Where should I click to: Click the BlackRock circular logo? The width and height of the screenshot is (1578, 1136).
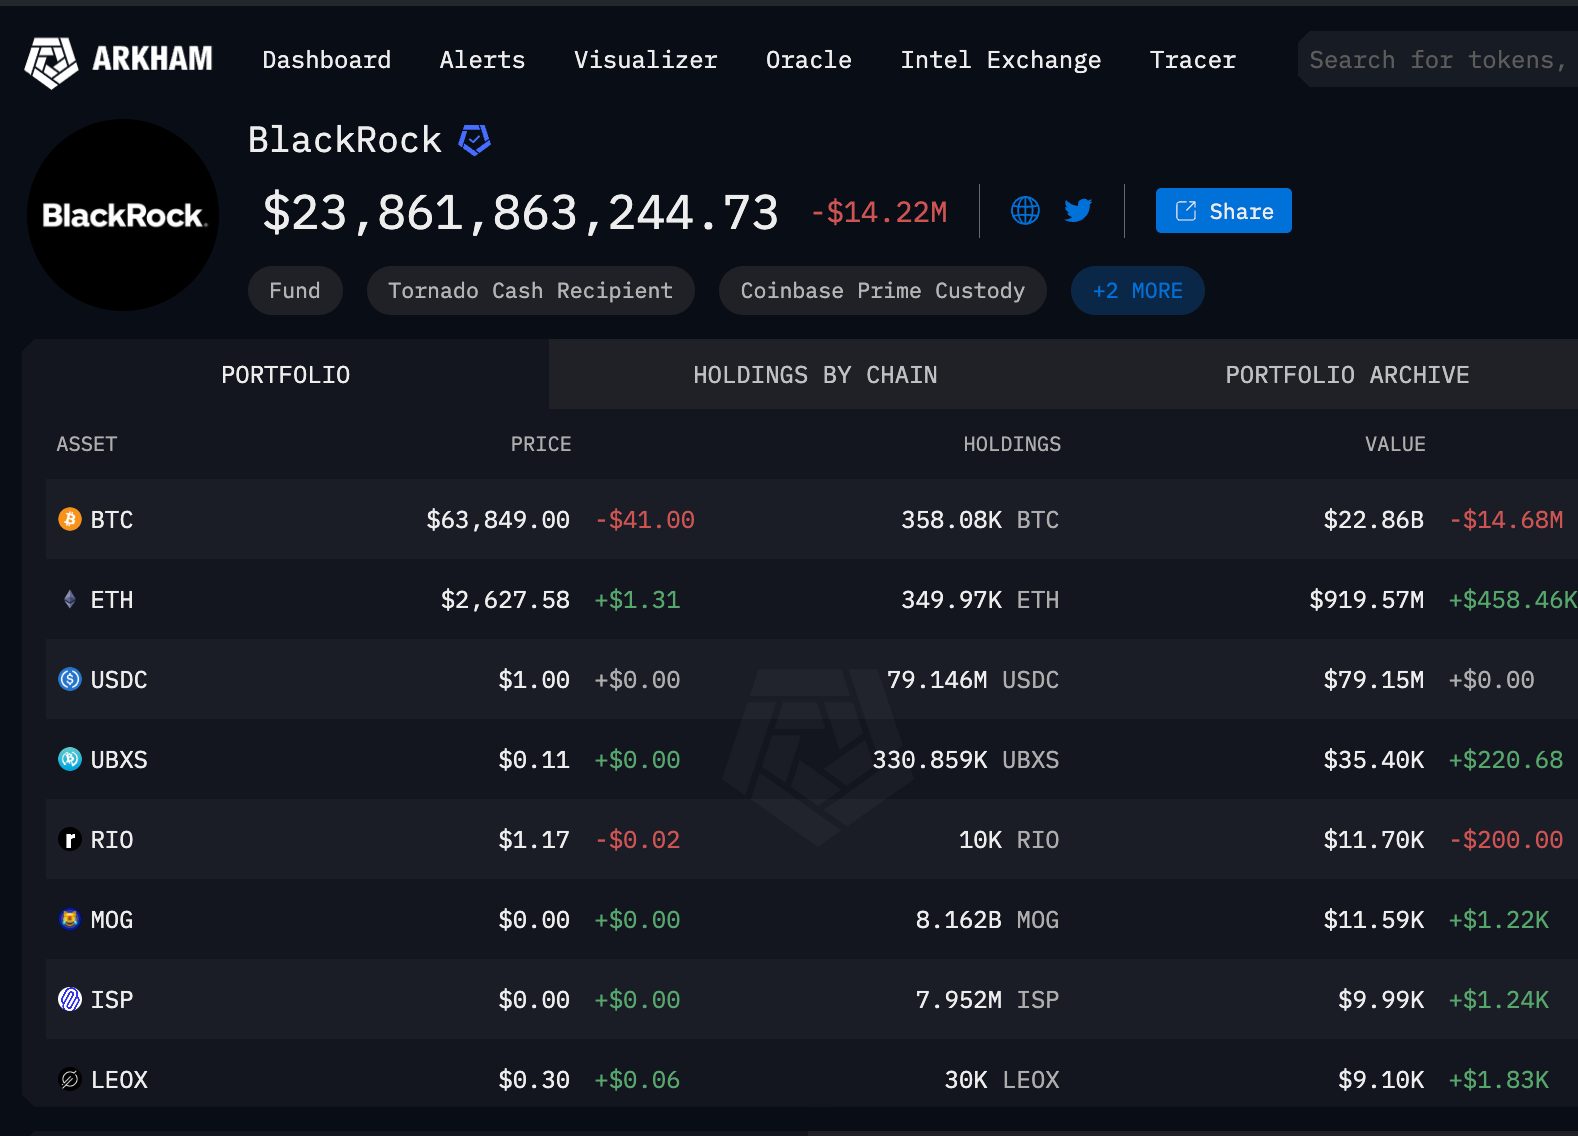tap(123, 215)
